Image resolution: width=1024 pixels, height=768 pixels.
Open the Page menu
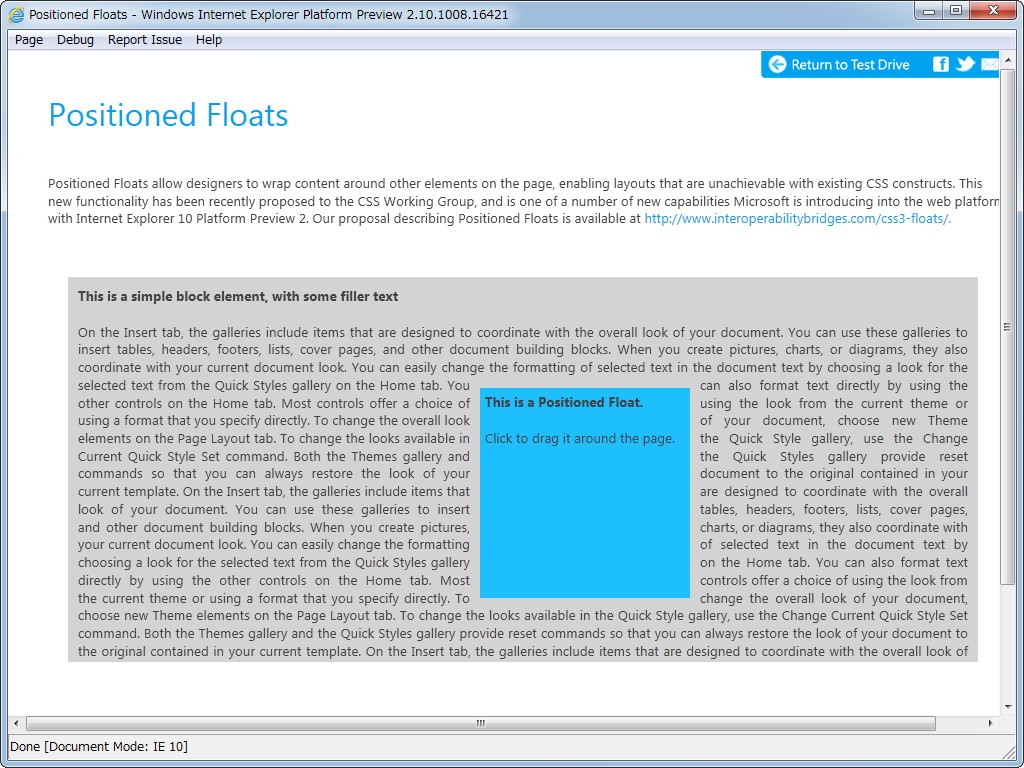[x=28, y=39]
